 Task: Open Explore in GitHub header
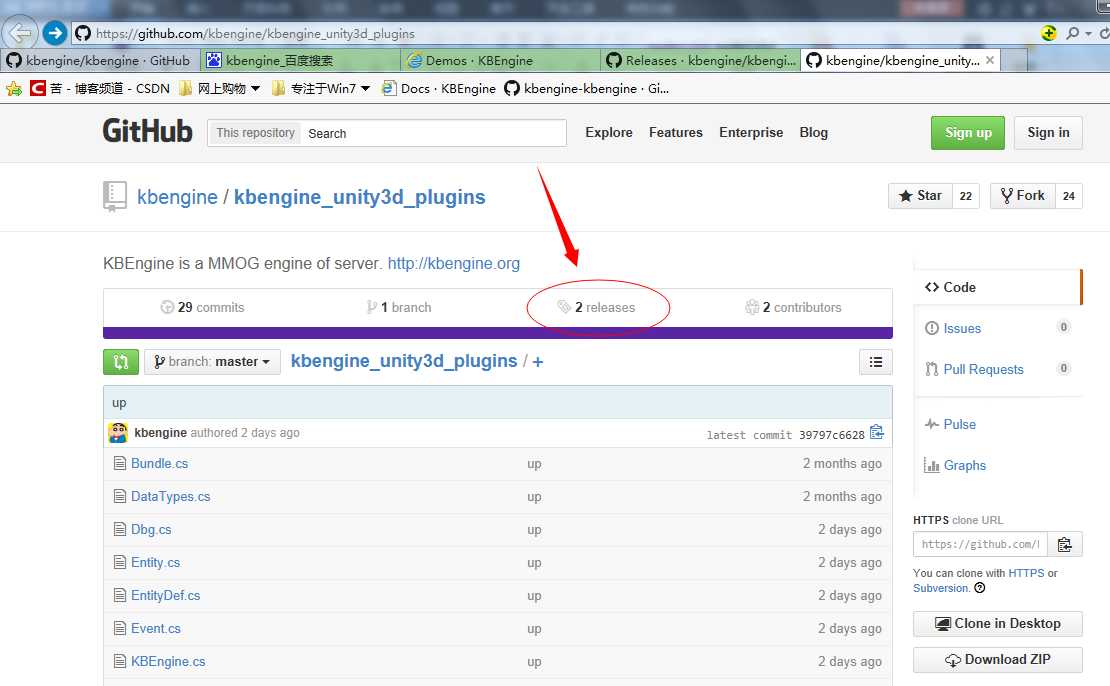click(x=609, y=132)
